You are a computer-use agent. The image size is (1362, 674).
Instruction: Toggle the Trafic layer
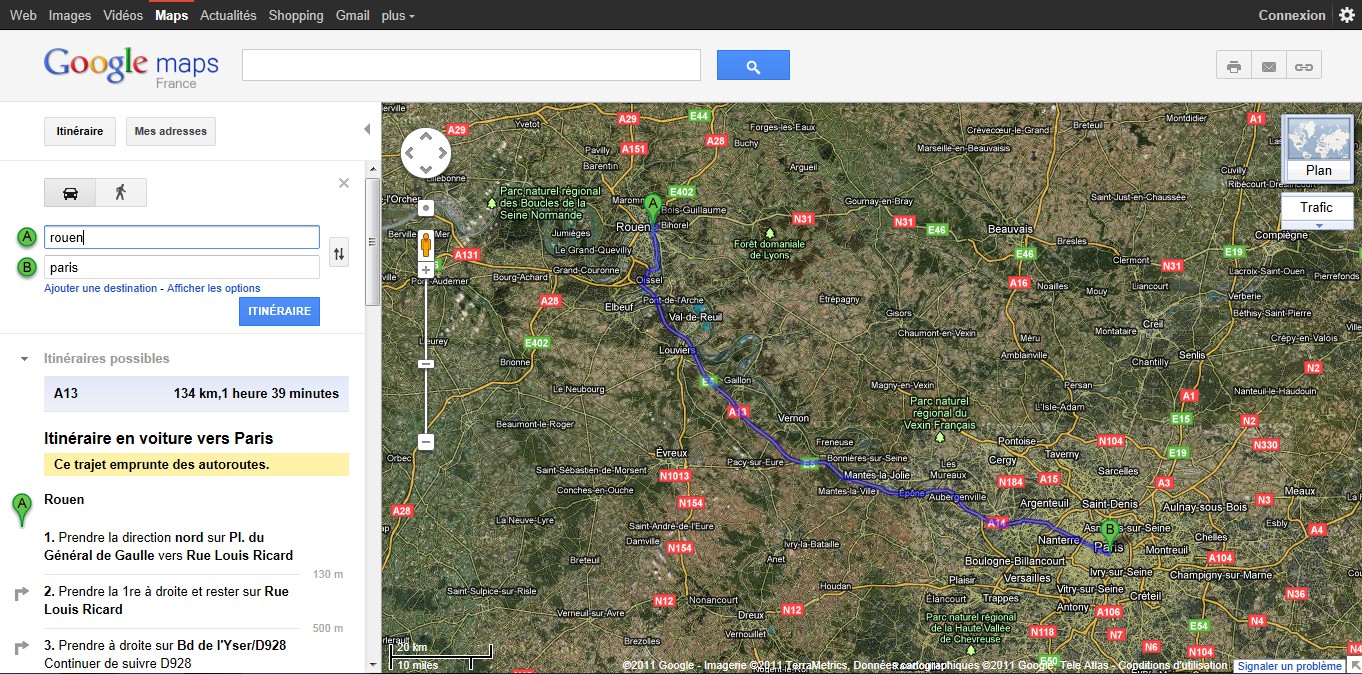pyautogui.click(x=1316, y=207)
